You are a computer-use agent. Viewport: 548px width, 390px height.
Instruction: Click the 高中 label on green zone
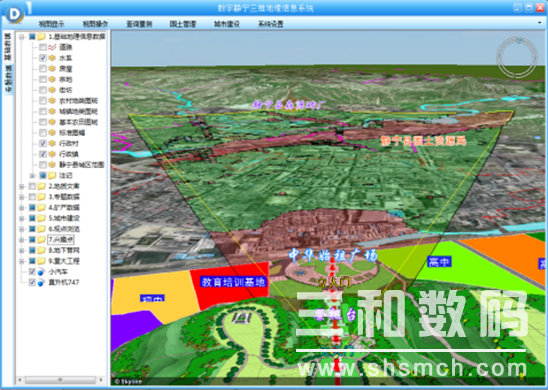pos(439,261)
